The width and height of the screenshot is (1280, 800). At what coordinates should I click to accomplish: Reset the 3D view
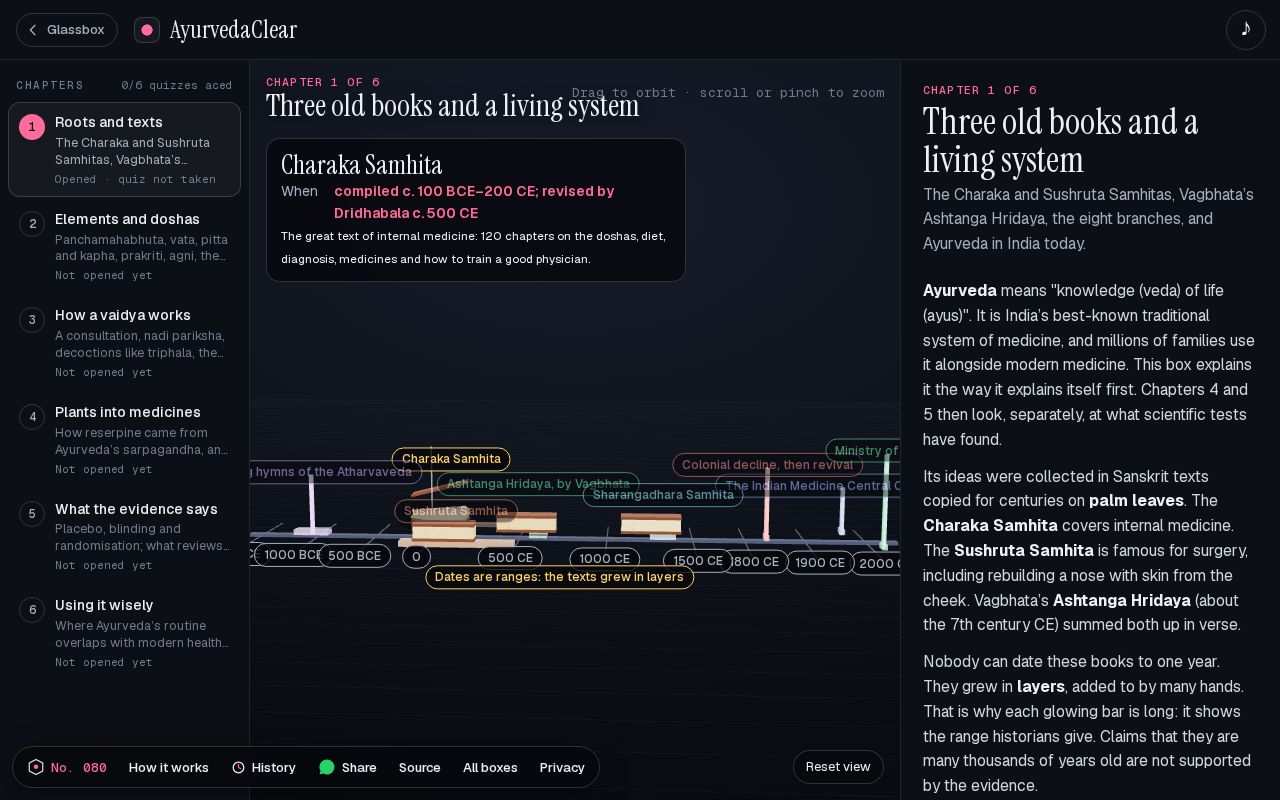pyautogui.click(x=838, y=767)
